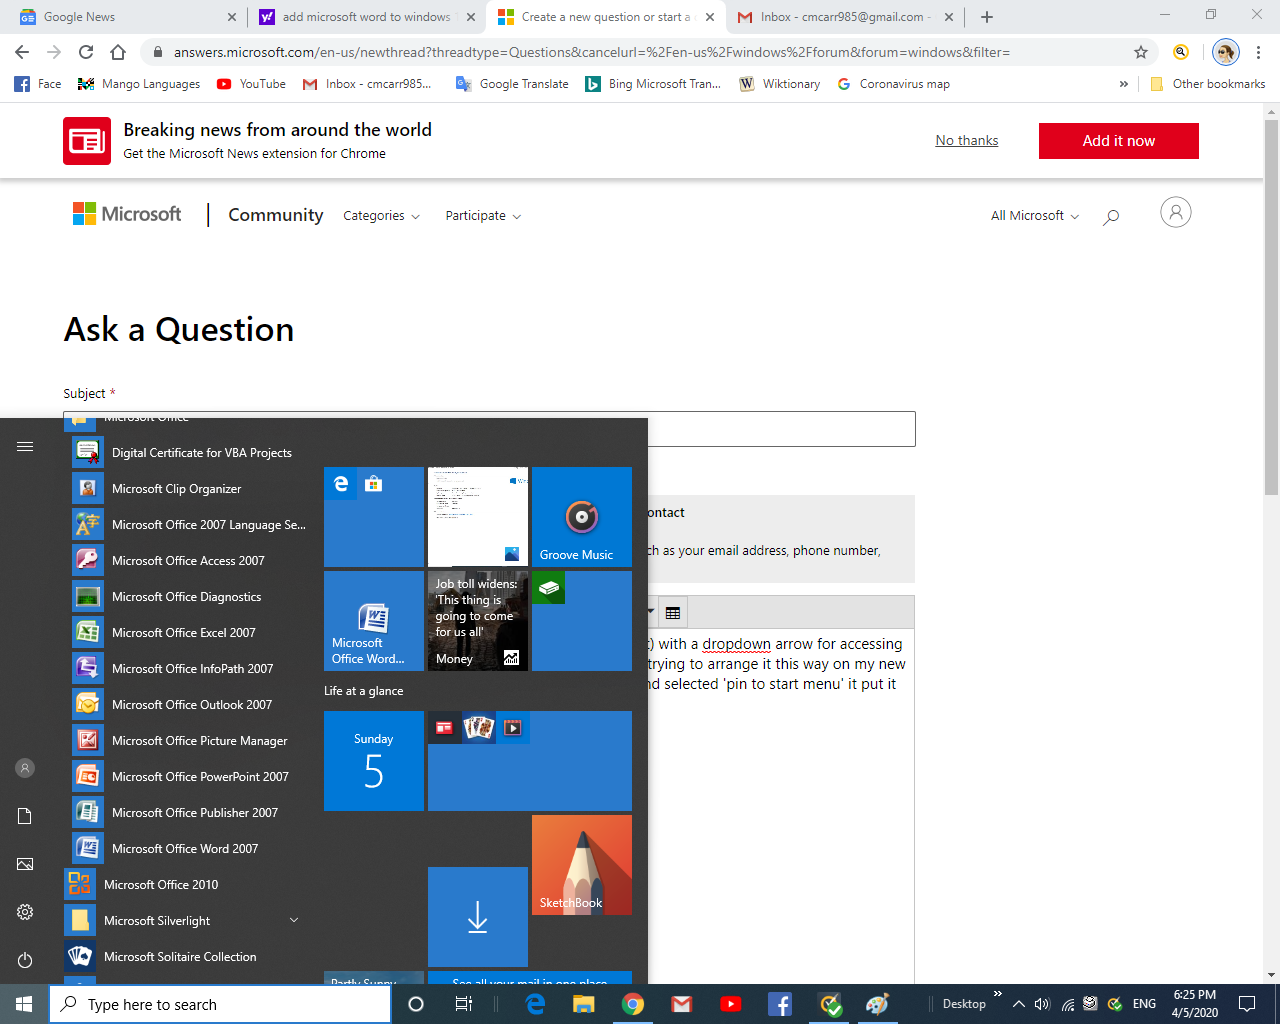The height and width of the screenshot is (1024, 1280).
Task: Open Microsoft Edge in tile folder
Action: [341, 484]
